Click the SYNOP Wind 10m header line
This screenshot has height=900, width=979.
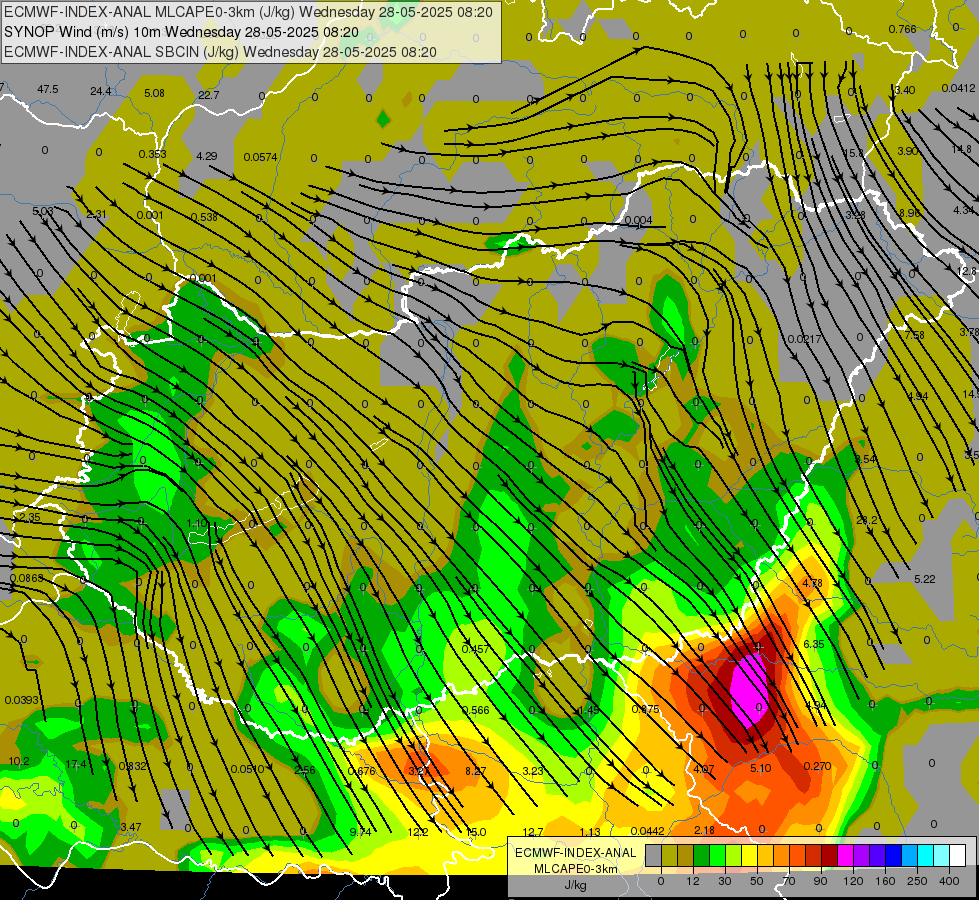182,32
